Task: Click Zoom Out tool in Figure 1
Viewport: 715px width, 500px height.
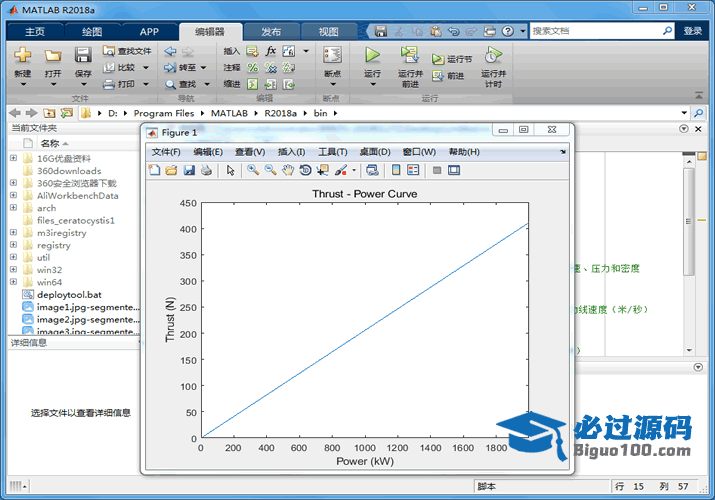Action: pos(270,170)
